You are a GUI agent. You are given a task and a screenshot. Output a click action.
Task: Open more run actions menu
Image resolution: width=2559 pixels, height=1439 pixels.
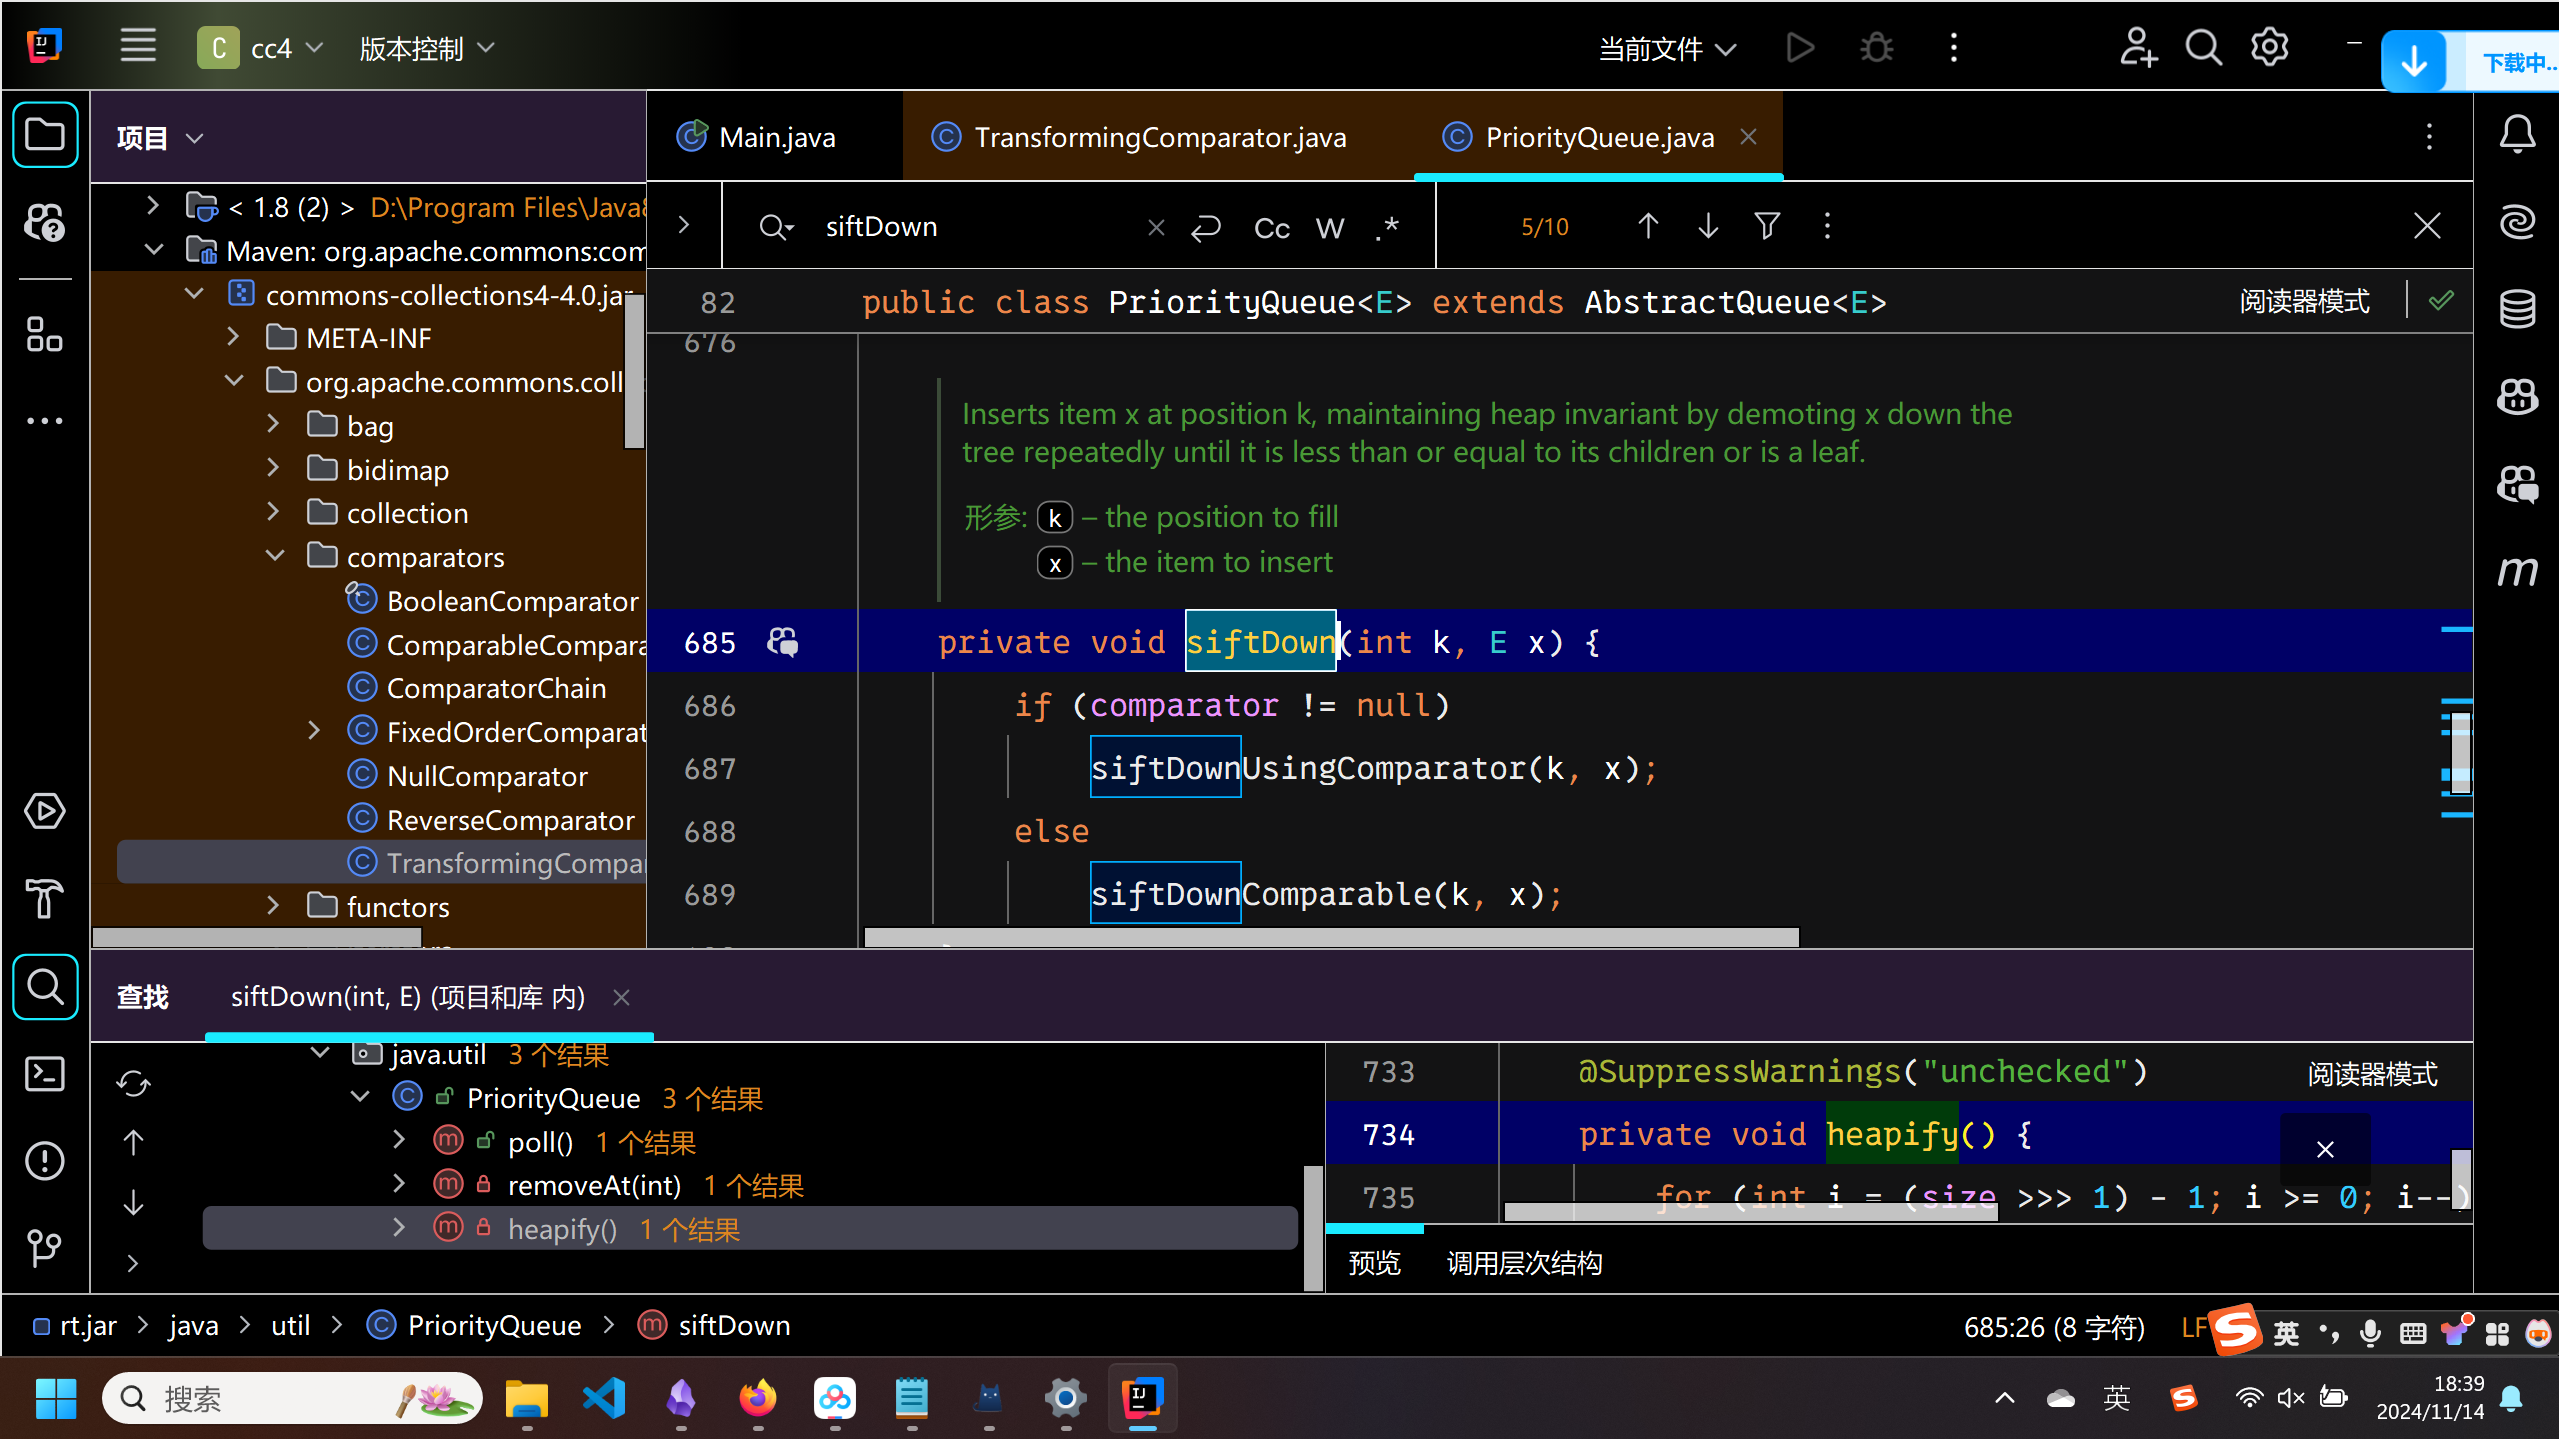[1953, 47]
